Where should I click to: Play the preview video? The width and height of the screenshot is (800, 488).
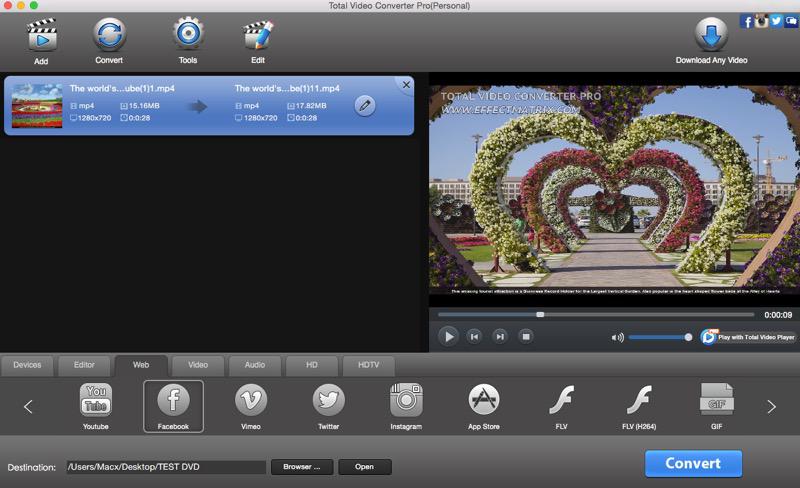pos(448,336)
